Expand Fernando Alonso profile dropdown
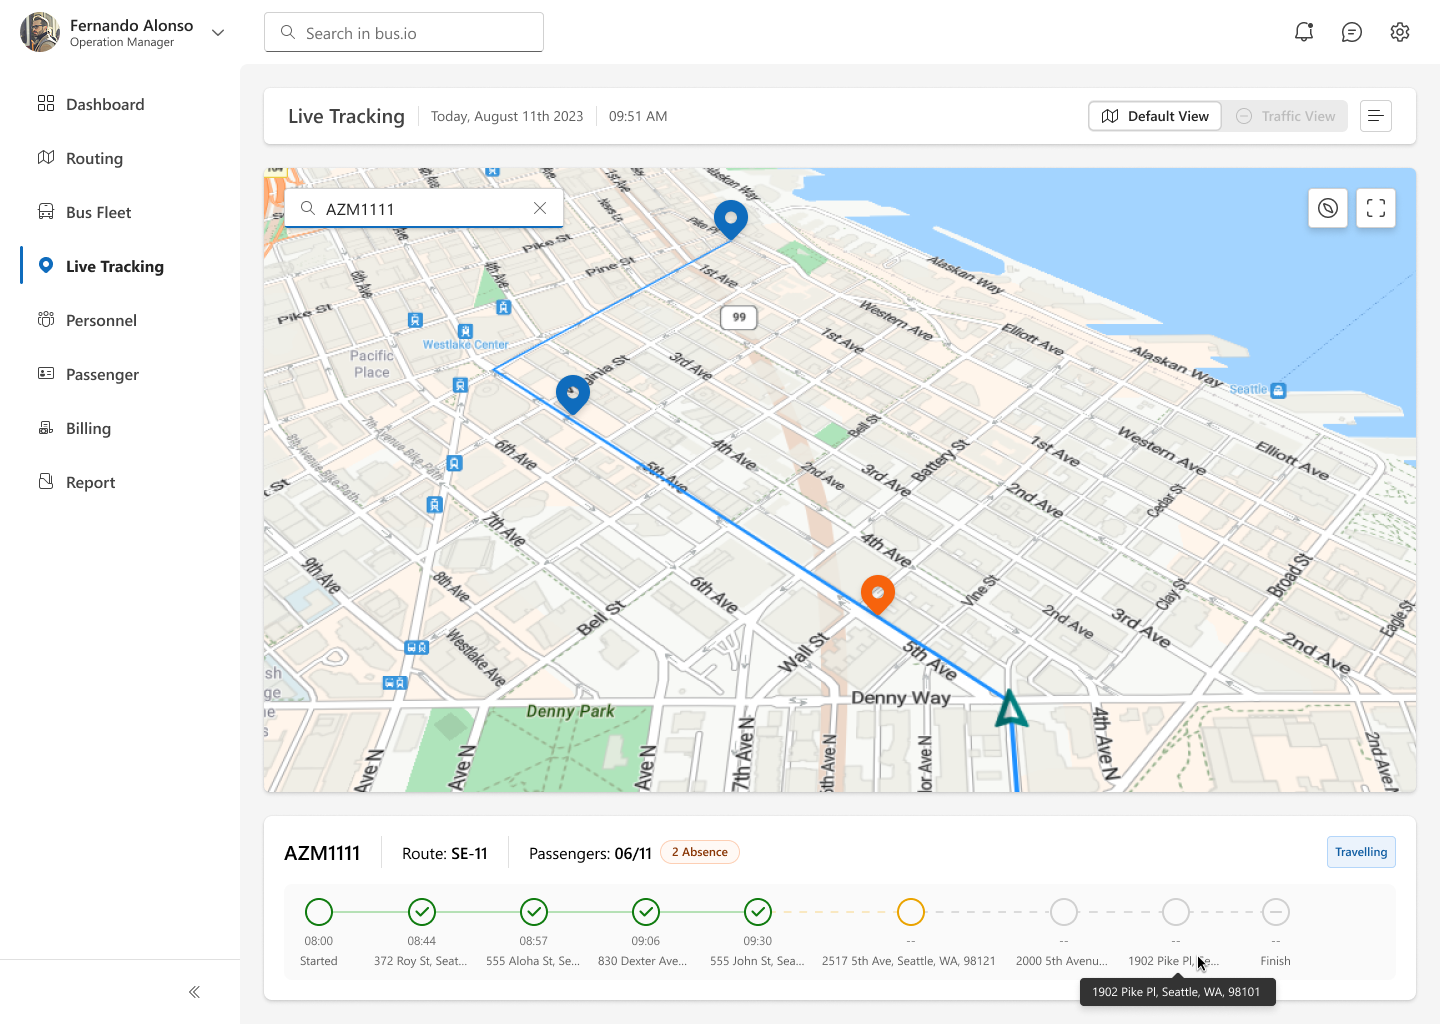 [218, 32]
